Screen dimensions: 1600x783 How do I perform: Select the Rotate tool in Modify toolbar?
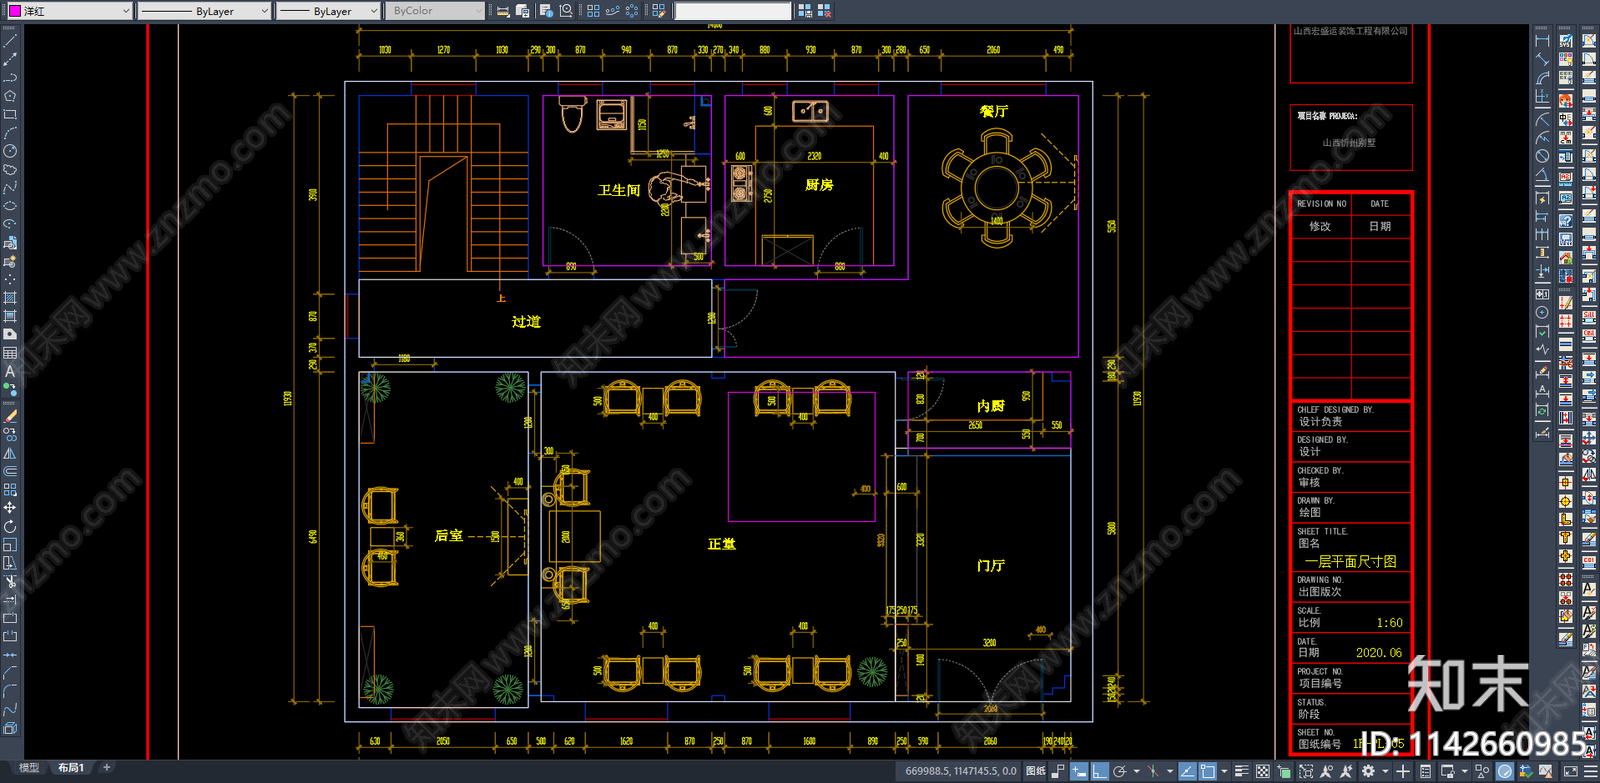click(x=10, y=526)
